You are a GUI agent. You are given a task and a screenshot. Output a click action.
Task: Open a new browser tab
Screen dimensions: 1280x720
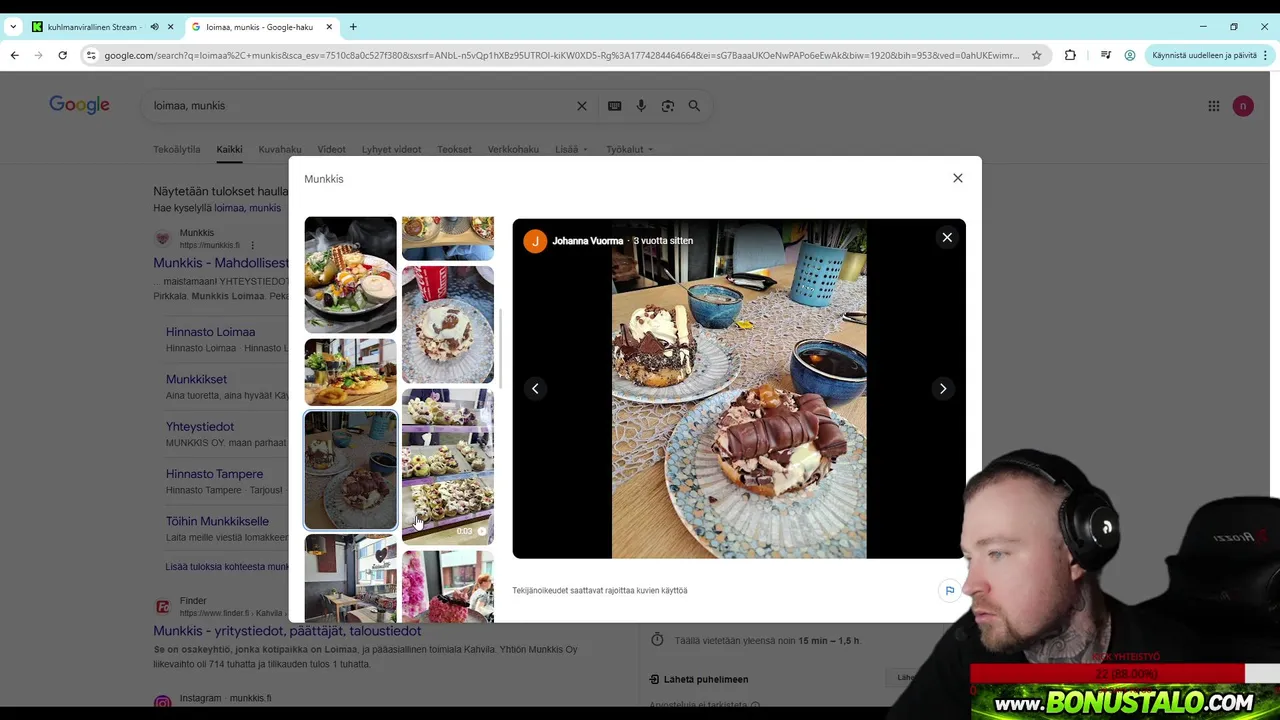point(353,27)
